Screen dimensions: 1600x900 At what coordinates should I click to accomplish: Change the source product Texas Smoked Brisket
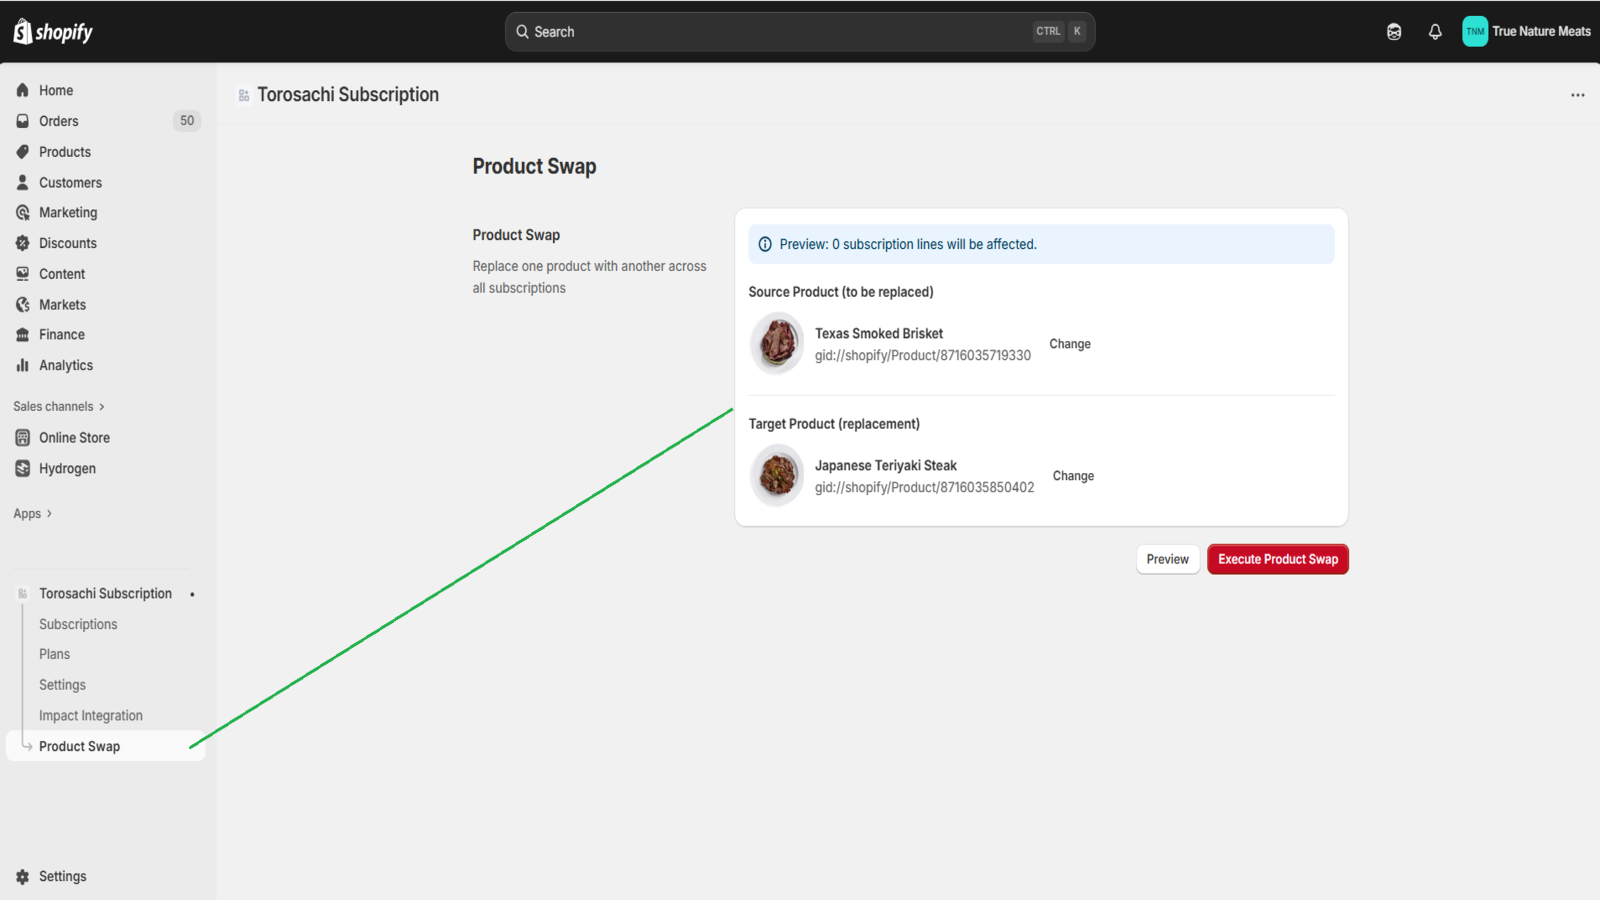coord(1070,344)
